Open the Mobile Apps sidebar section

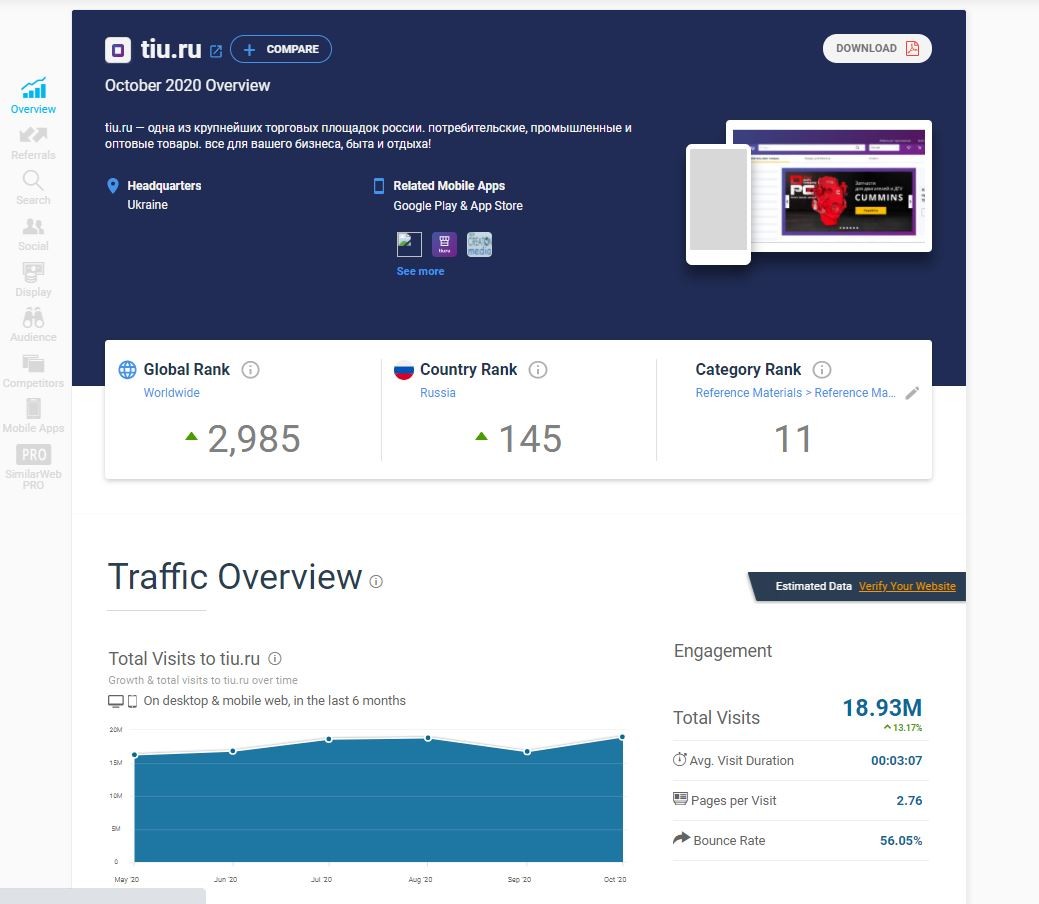[x=33, y=416]
